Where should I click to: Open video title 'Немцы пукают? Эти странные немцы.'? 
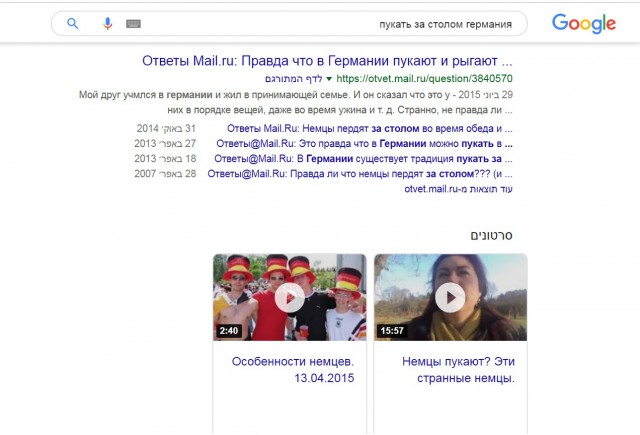[x=458, y=370]
